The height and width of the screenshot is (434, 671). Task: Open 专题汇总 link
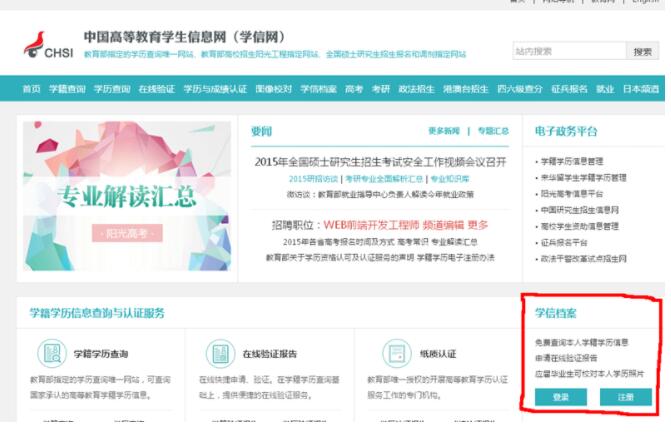[x=493, y=131]
